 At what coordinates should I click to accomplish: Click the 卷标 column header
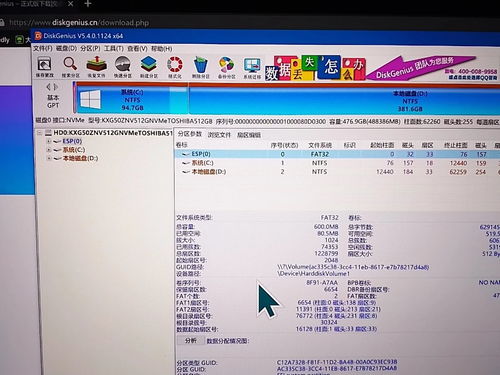tap(182, 145)
